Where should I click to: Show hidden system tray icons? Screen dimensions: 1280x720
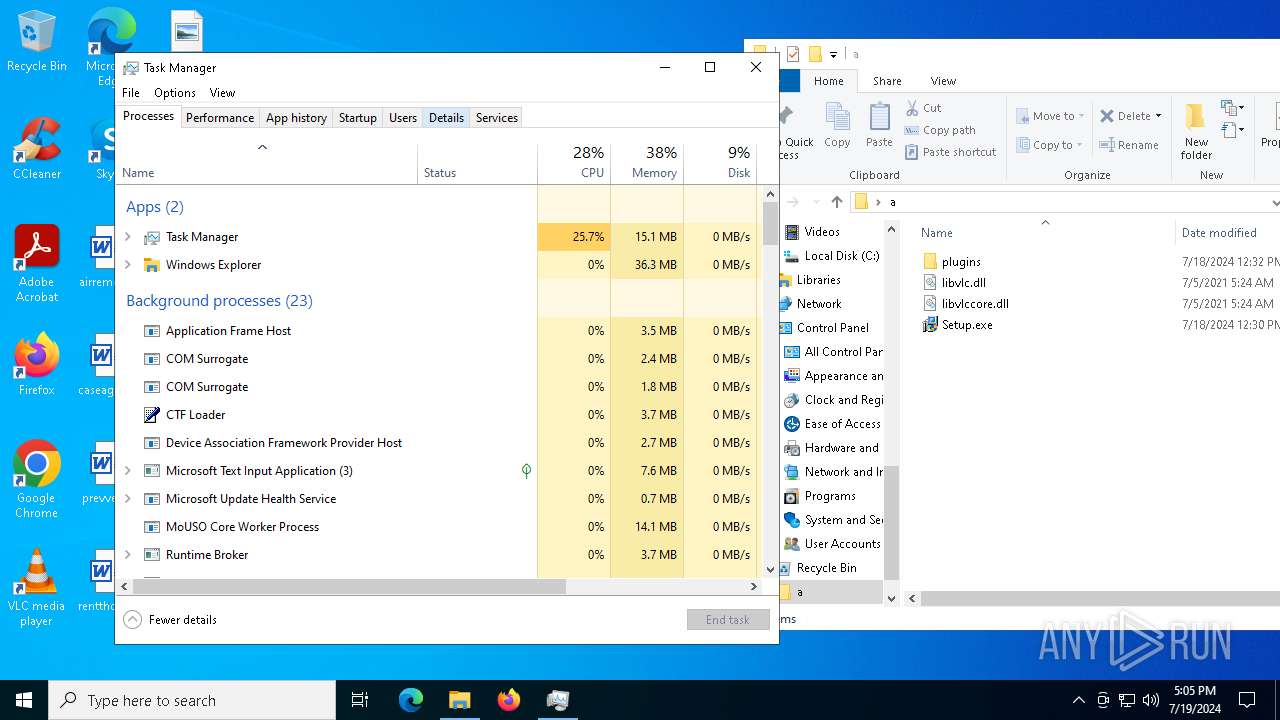1078,700
